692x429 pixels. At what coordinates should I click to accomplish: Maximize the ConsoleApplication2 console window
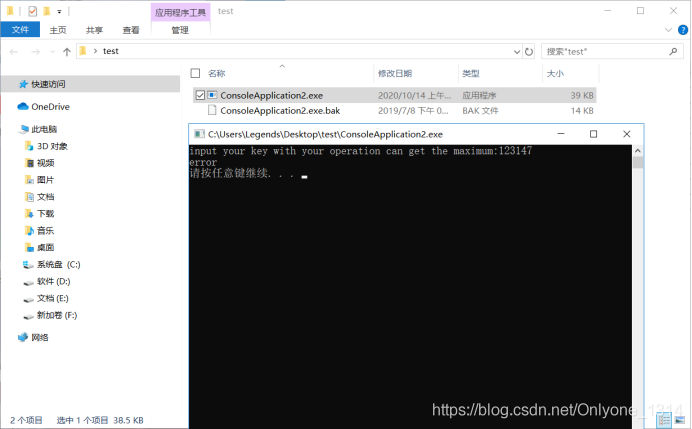click(594, 134)
